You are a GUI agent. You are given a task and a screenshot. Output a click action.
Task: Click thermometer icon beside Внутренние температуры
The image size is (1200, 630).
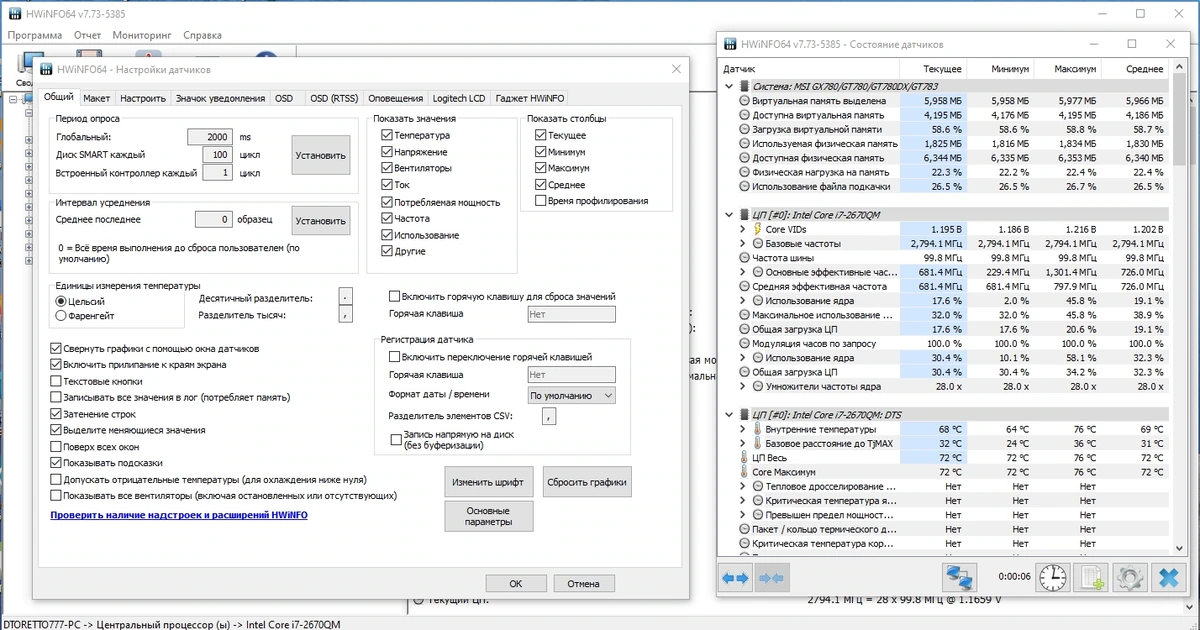point(757,429)
